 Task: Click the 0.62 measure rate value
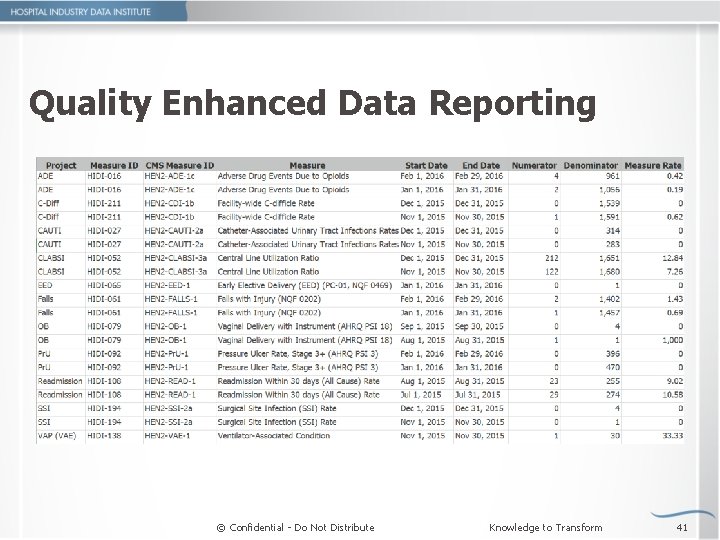(x=675, y=217)
